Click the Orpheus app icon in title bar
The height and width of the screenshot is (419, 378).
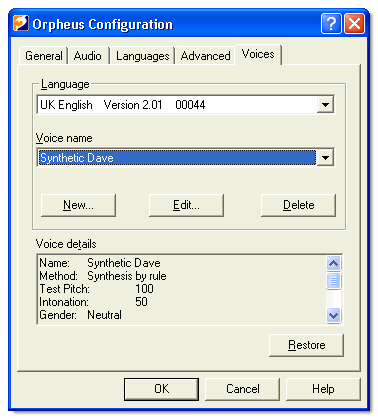[x=21, y=23]
